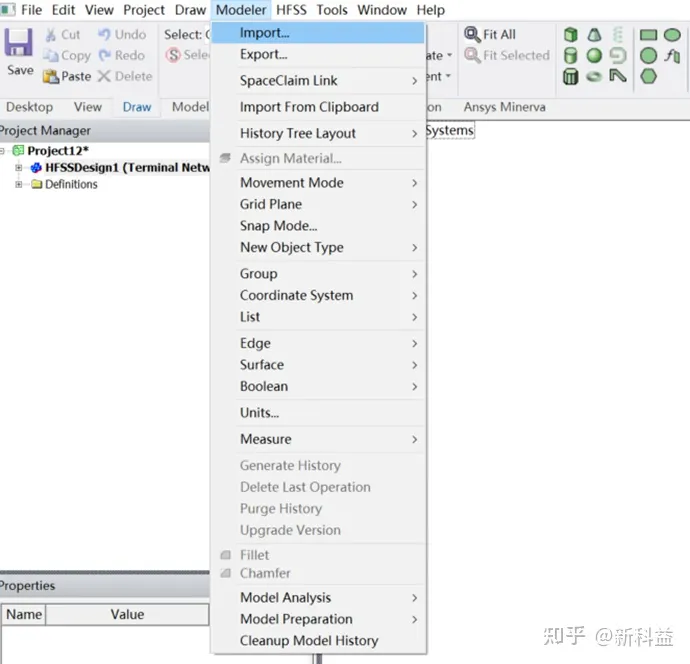Switch to the Desktop ribbon tab
690x664 pixels.
[29, 107]
